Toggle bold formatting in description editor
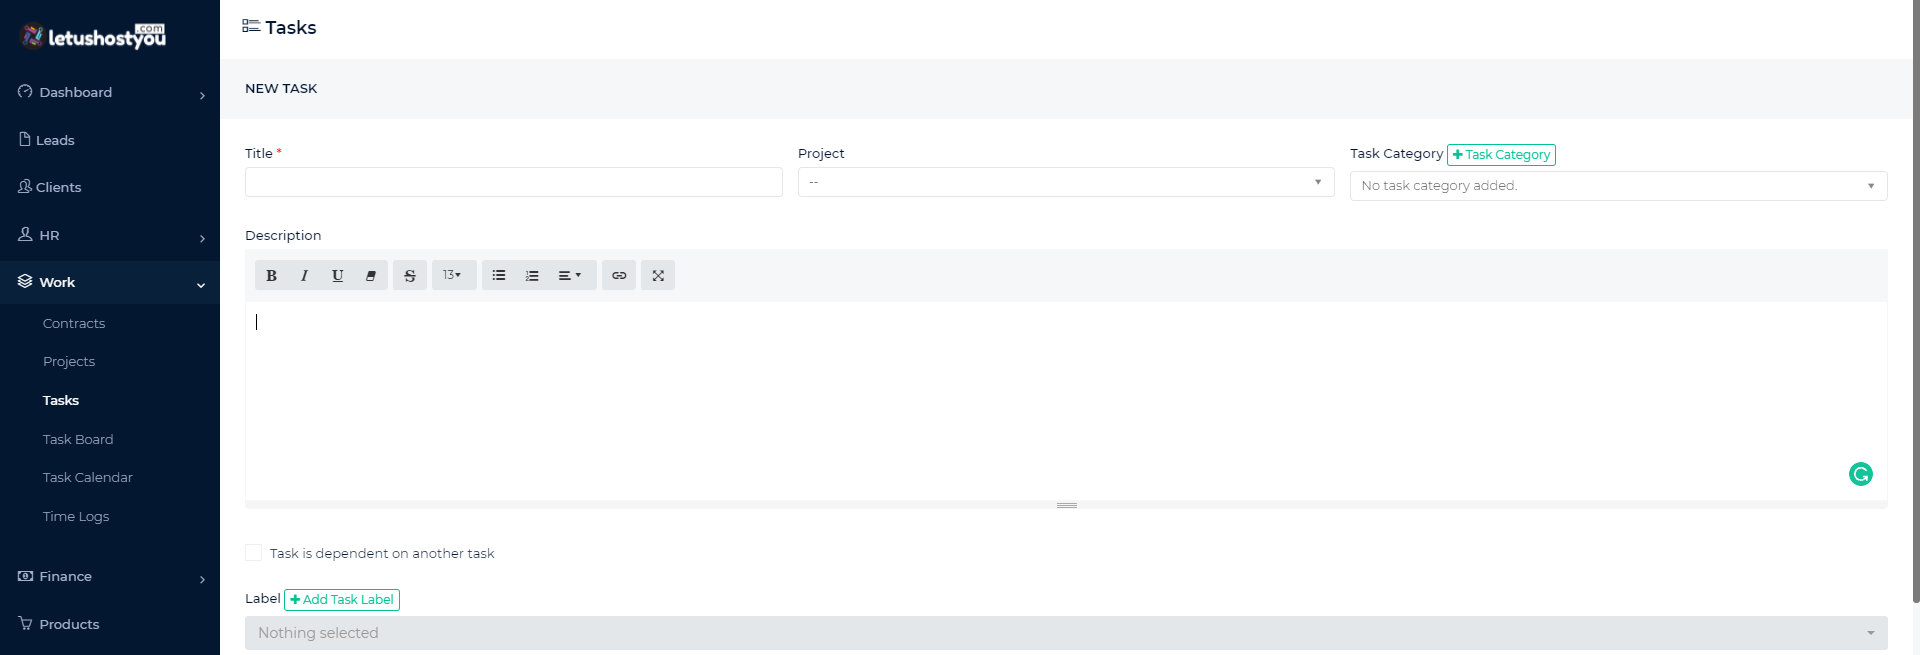The image size is (1920, 655). click(271, 275)
